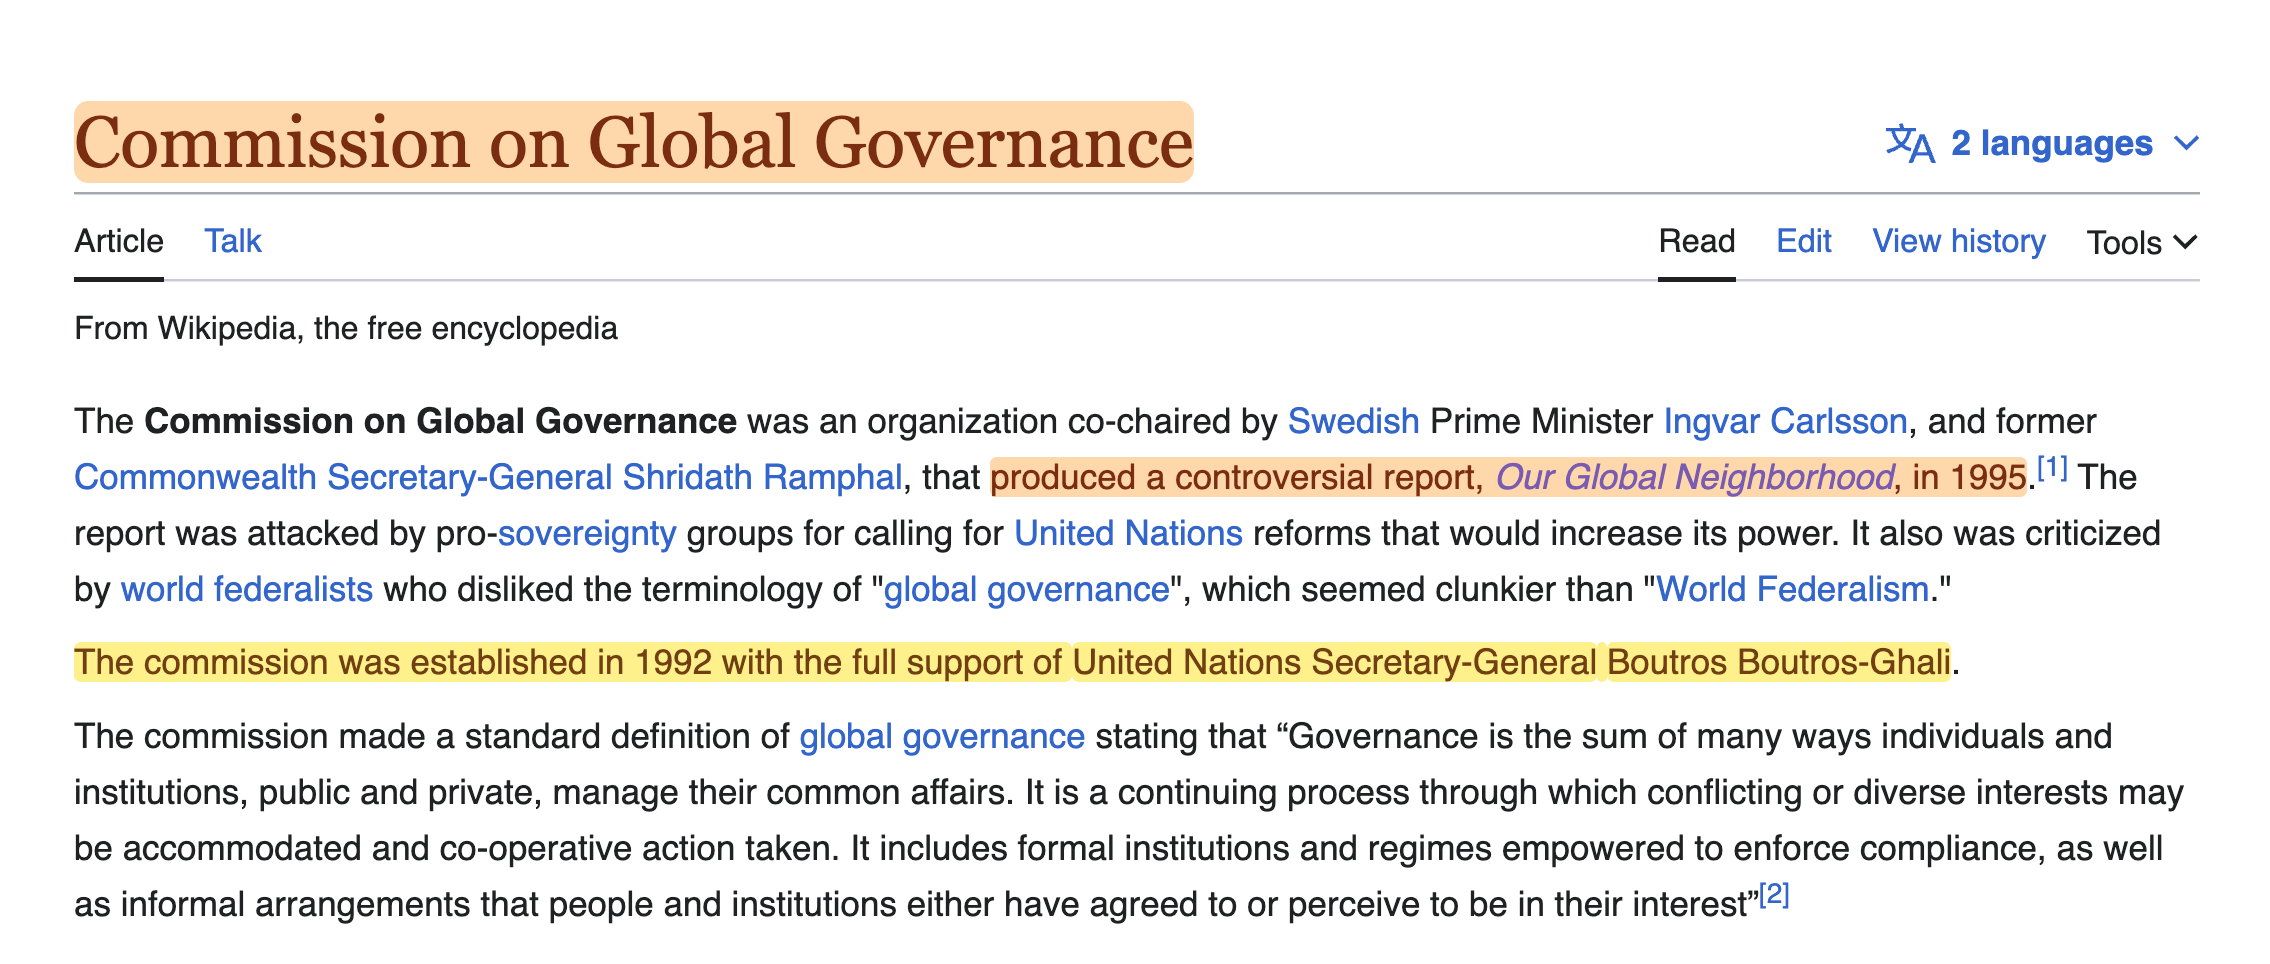Open the quoted "global governance" link
The image size is (2270, 964).
click(x=1027, y=589)
